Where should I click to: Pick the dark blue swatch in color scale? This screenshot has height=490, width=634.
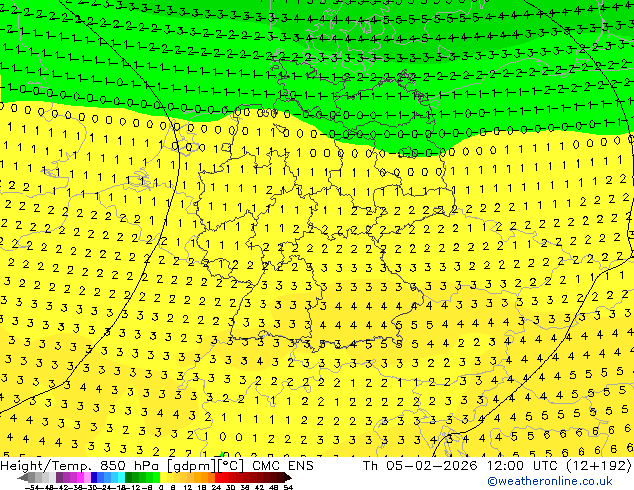[x=94, y=477]
